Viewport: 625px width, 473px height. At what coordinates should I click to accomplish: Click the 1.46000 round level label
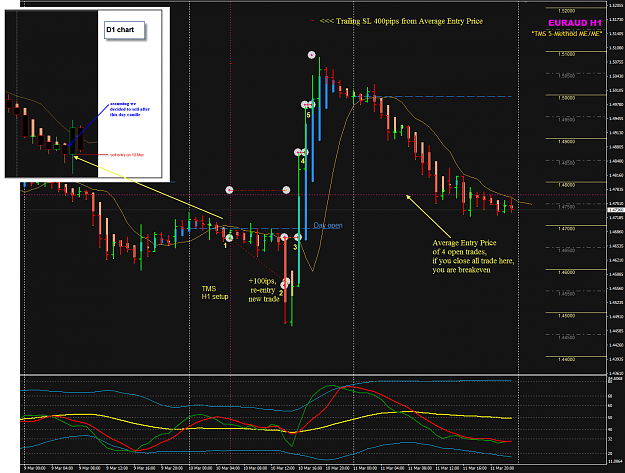coord(567,272)
